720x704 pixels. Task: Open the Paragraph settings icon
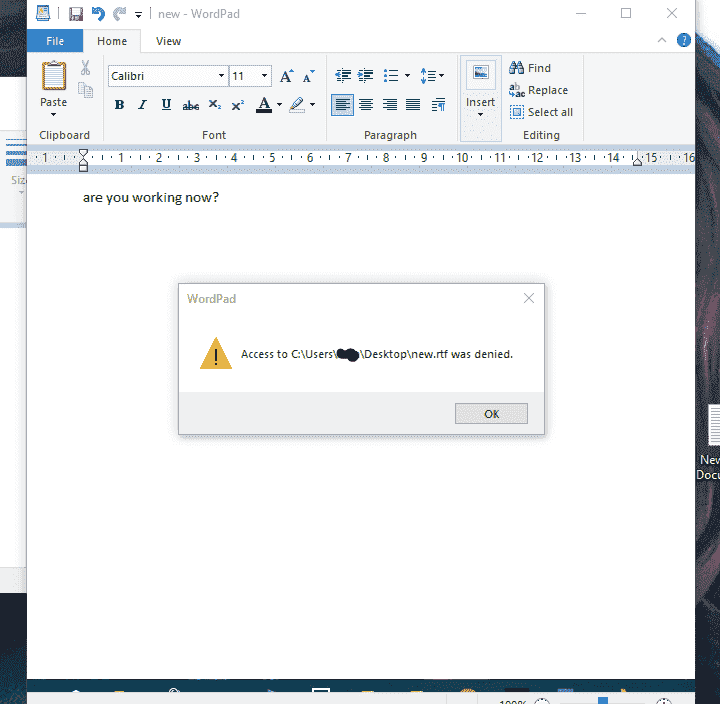coord(439,105)
